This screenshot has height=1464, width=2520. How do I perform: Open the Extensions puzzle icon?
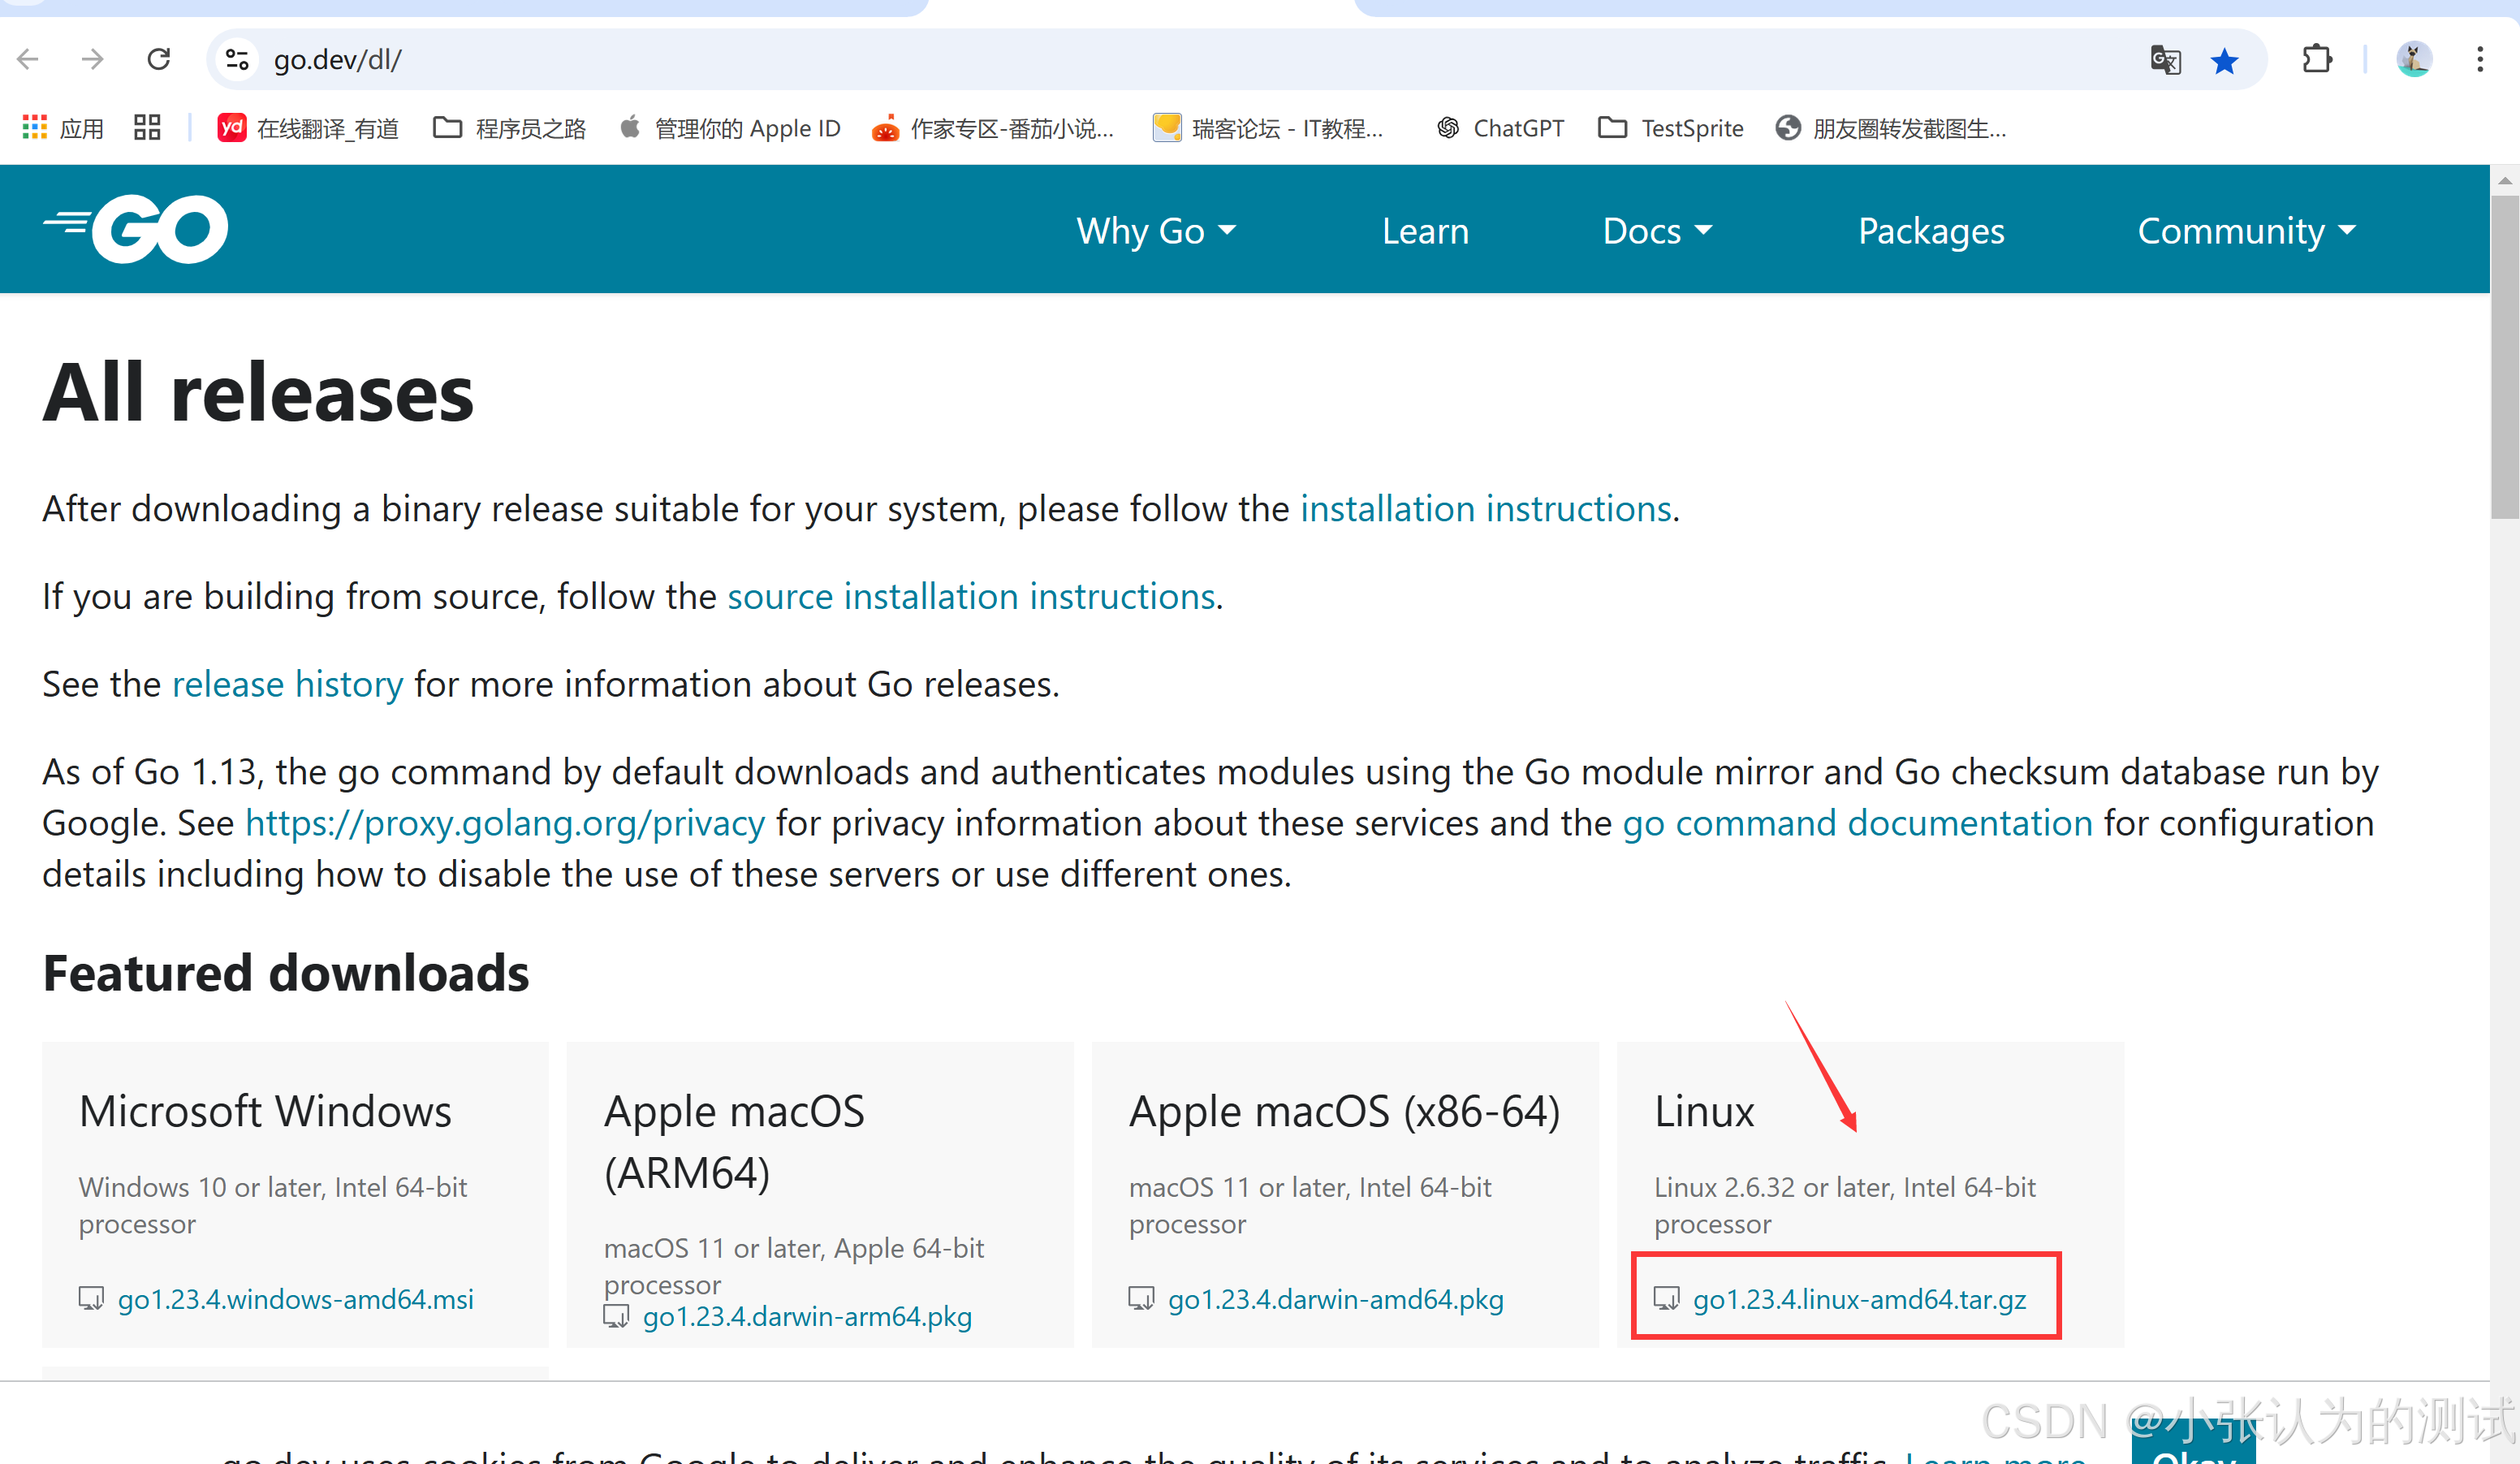coord(2316,59)
